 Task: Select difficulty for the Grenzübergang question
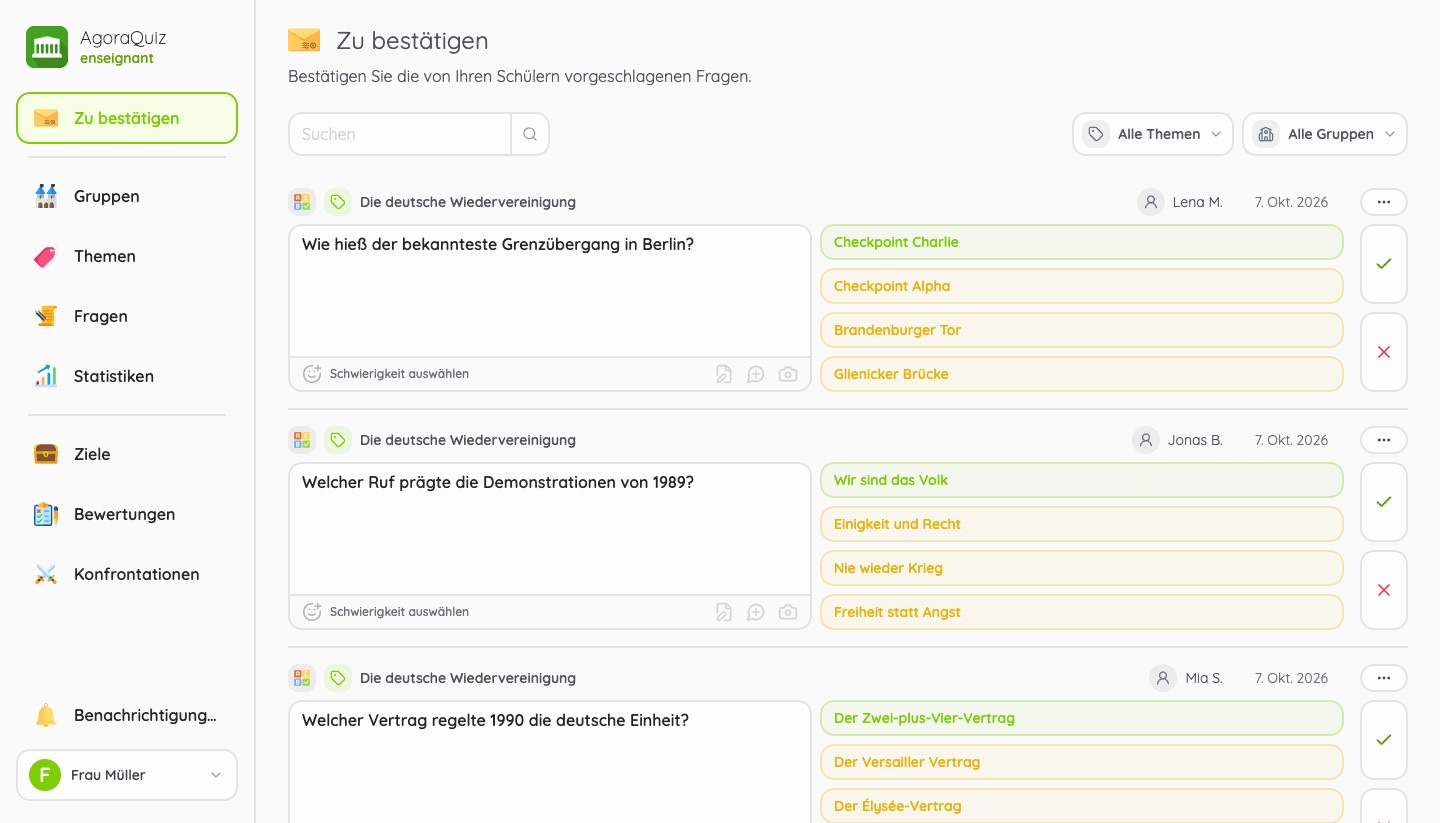[386, 374]
